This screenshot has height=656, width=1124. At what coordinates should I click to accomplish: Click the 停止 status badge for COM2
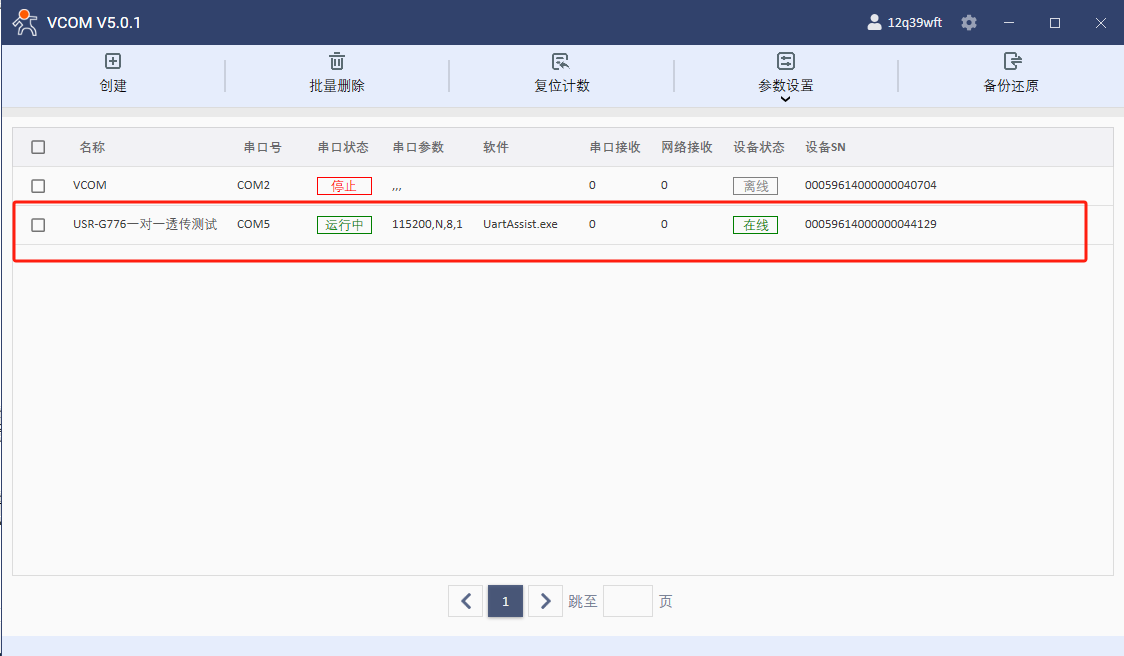pyautogui.click(x=344, y=186)
